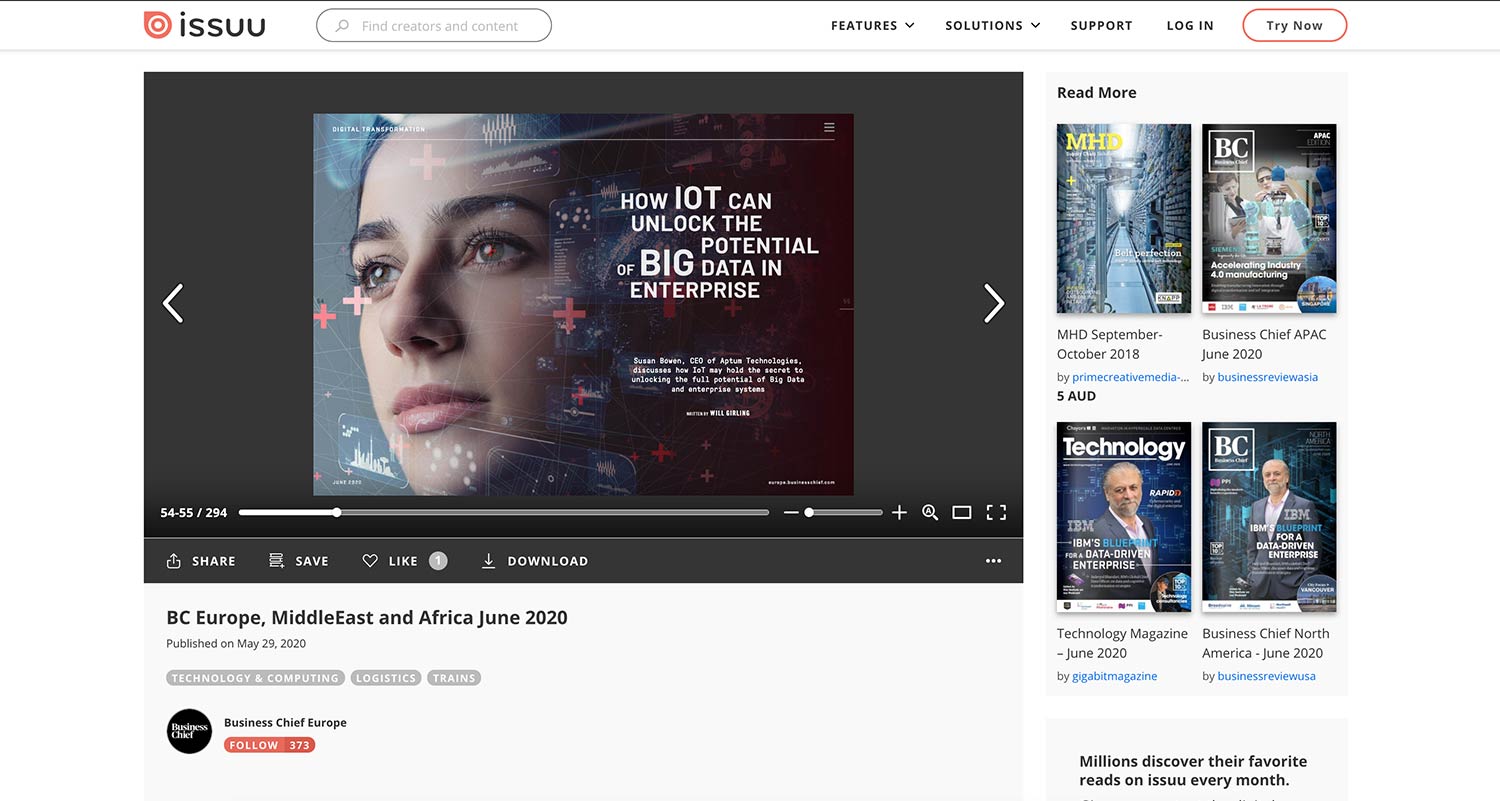This screenshot has height=801, width=1500.
Task: Click the search magnifier icon
Action: click(x=342, y=26)
